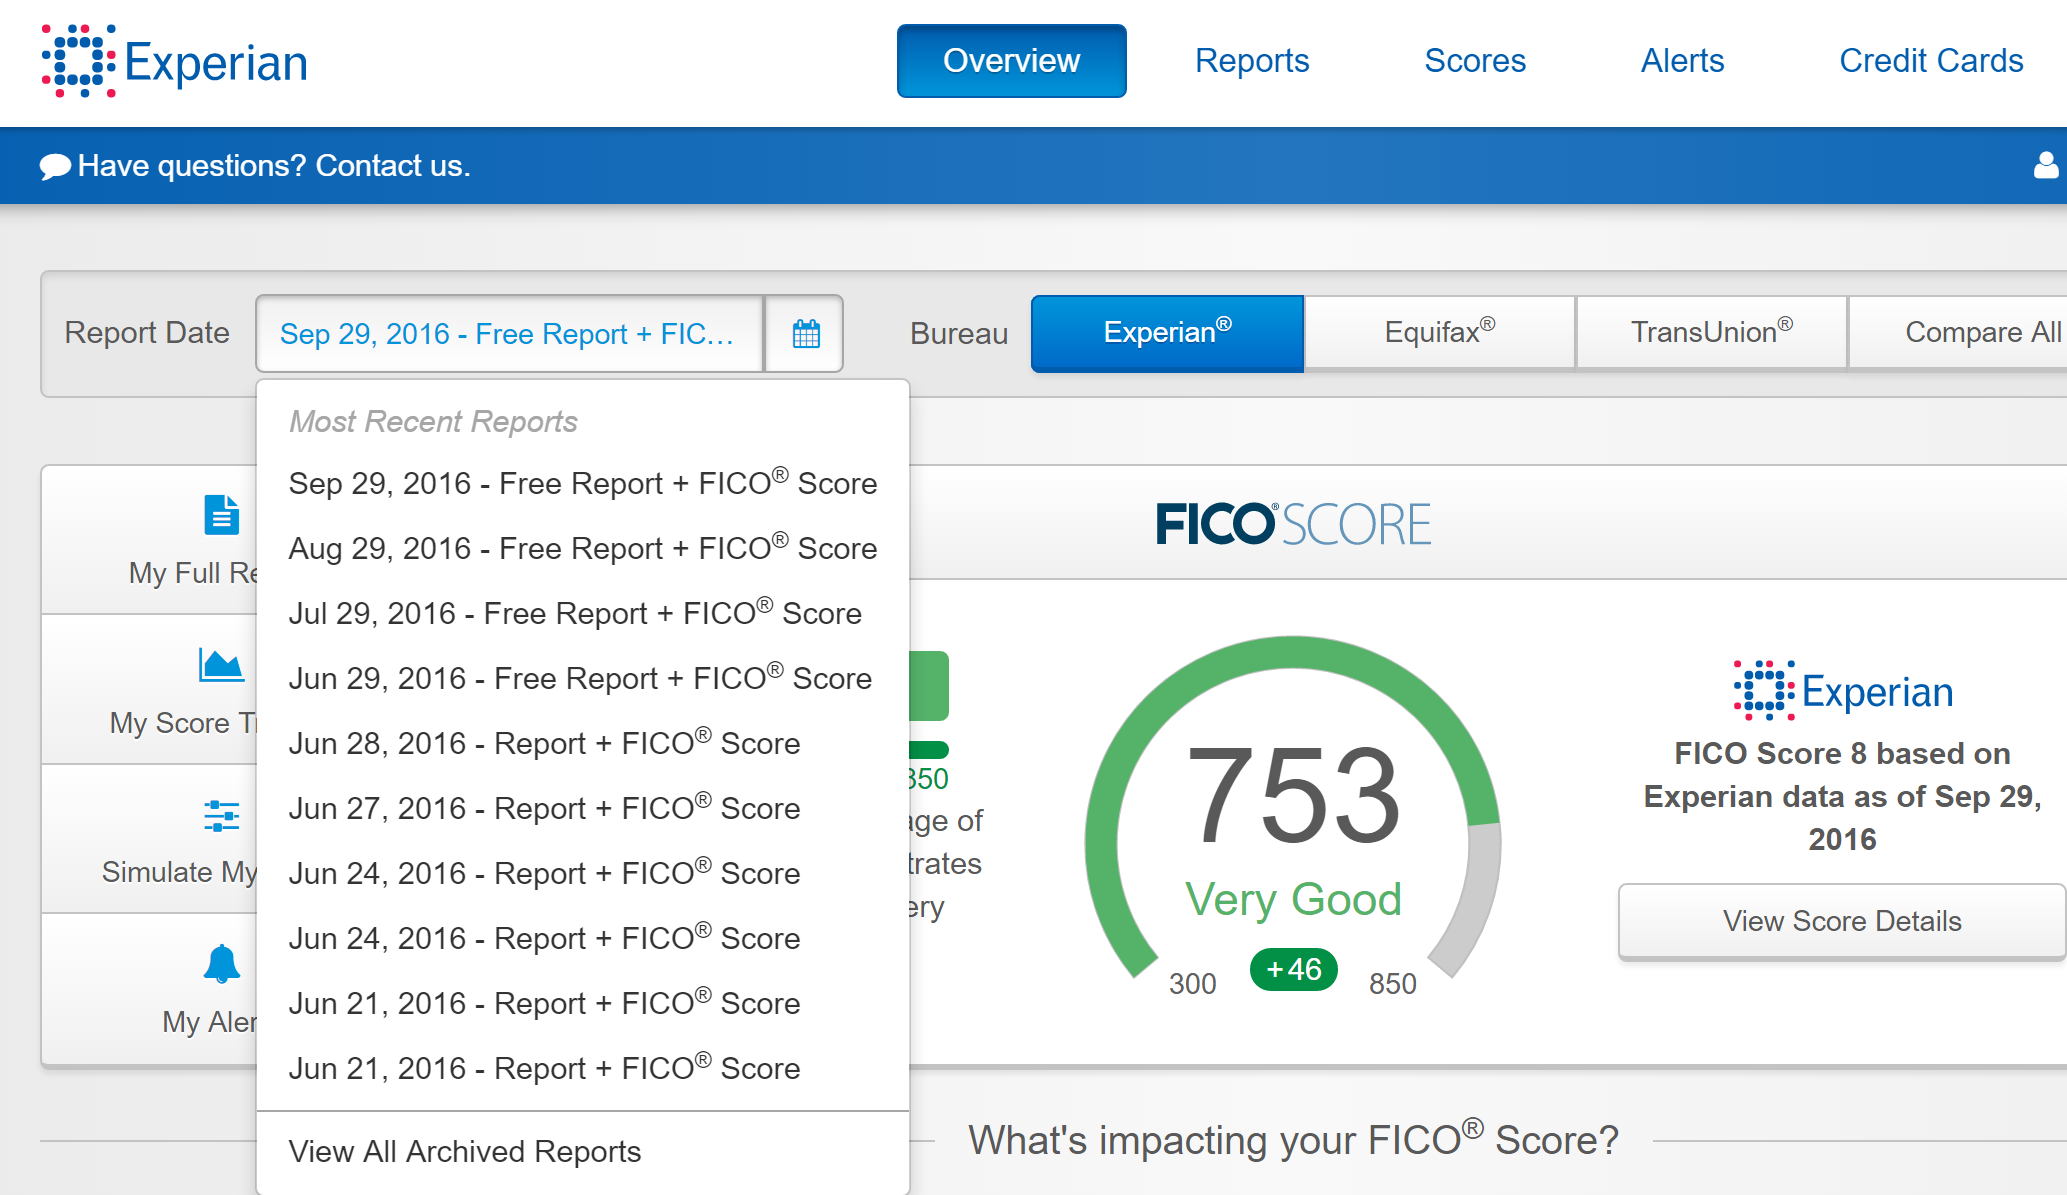Image resolution: width=2067 pixels, height=1195 pixels.
Task: Click the Experian logo in the header
Action: [x=175, y=62]
